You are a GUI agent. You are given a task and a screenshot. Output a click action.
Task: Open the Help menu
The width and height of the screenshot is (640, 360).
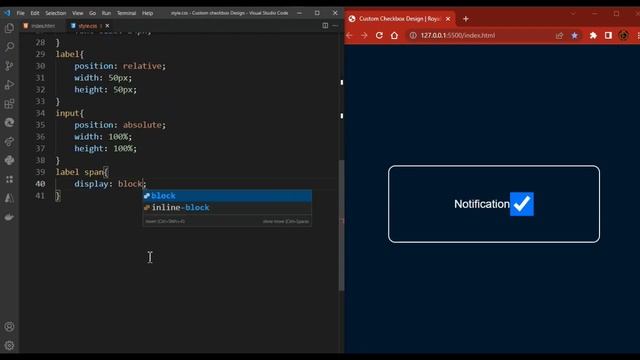(x=147, y=13)
